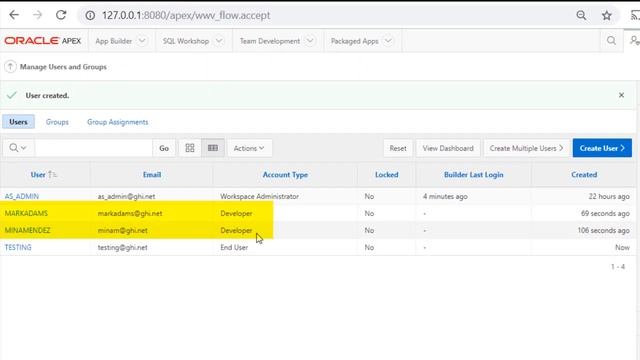Screen dimensions: 640x360
Task: Switch to the Group Assignments tab
Action: (118, 122)
